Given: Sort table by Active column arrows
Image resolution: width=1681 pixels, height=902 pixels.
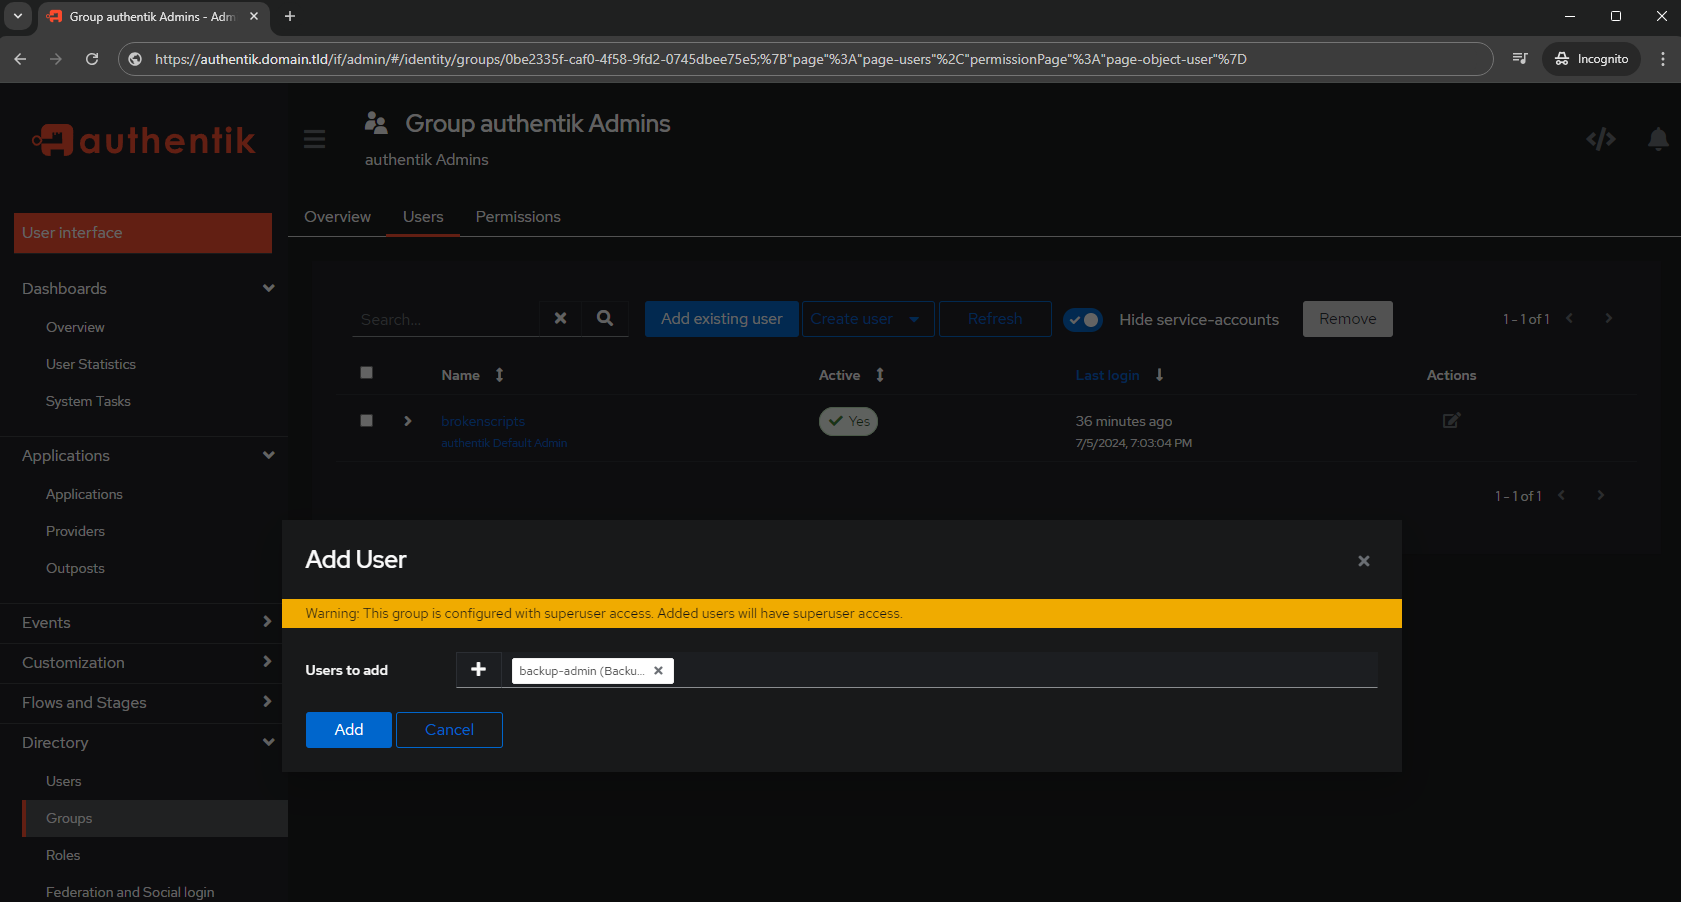Looking at the screenshot, I should [x=880, y=375].
